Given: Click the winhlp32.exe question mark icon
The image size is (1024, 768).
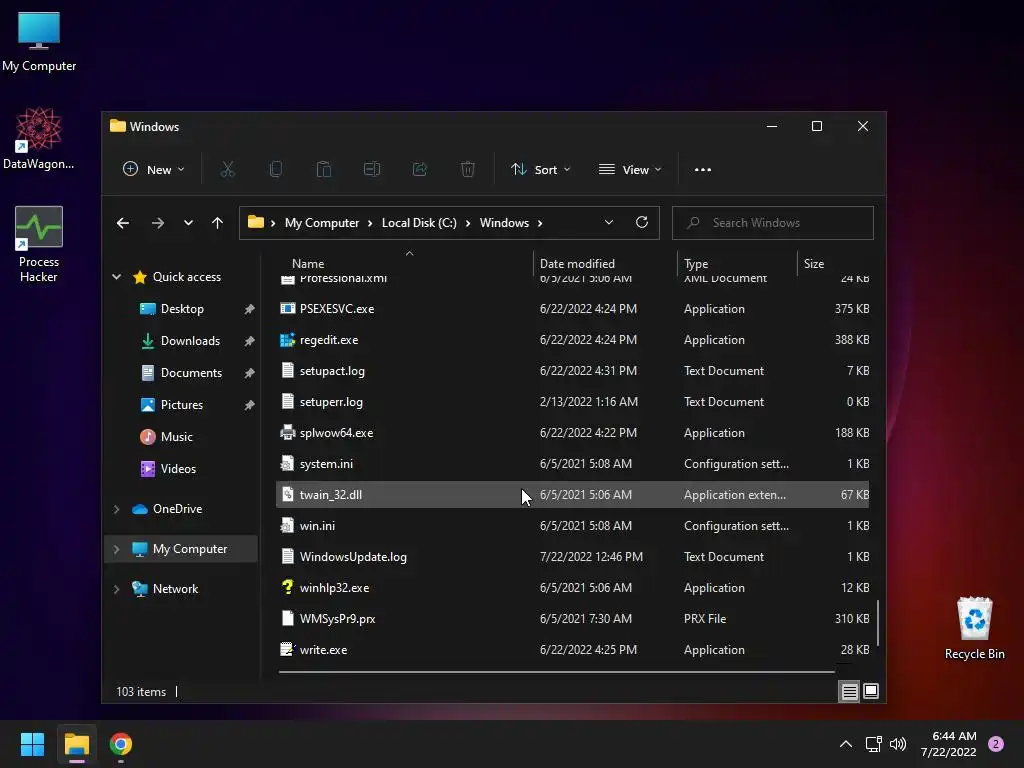Looking at the screenshot, I should point(287,588).
